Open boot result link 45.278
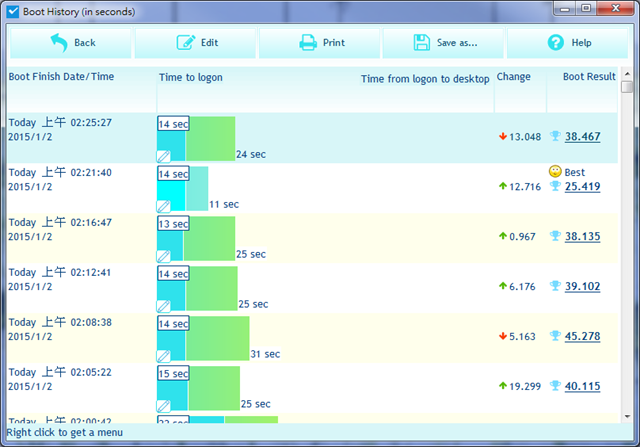Image resolution: width=640 pixels, height=447 pixels. [x=582, y=336]
